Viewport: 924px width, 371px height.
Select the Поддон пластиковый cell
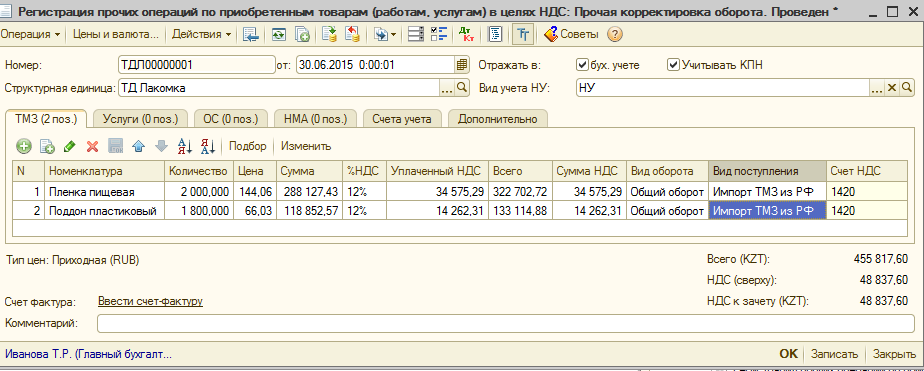104,211
